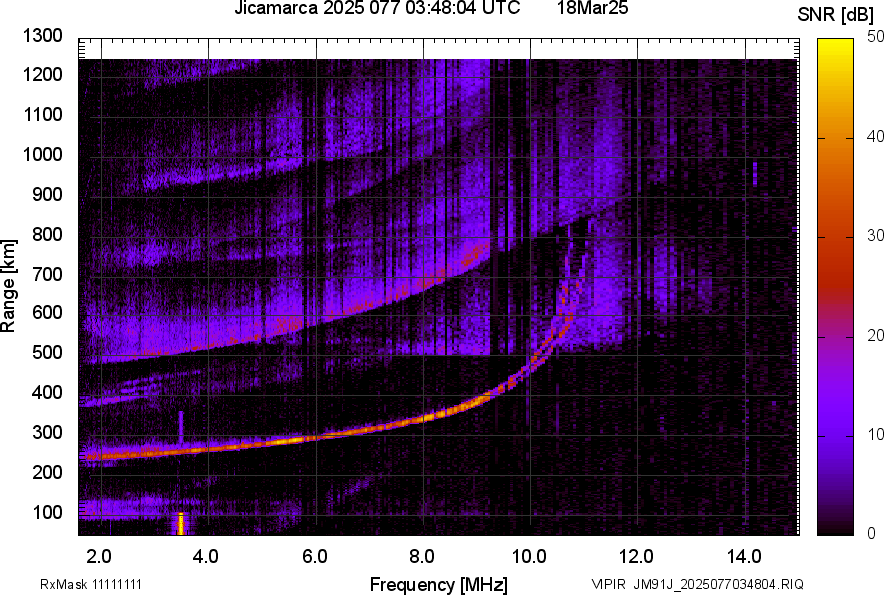The width and height of the screenshot is (884, 595).
Task: Click the frequency tick label '8.0'
Action: [422, 557]
